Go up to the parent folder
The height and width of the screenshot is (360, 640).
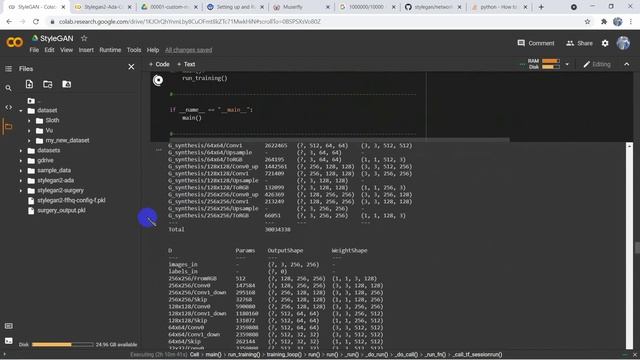pos(31,100)
